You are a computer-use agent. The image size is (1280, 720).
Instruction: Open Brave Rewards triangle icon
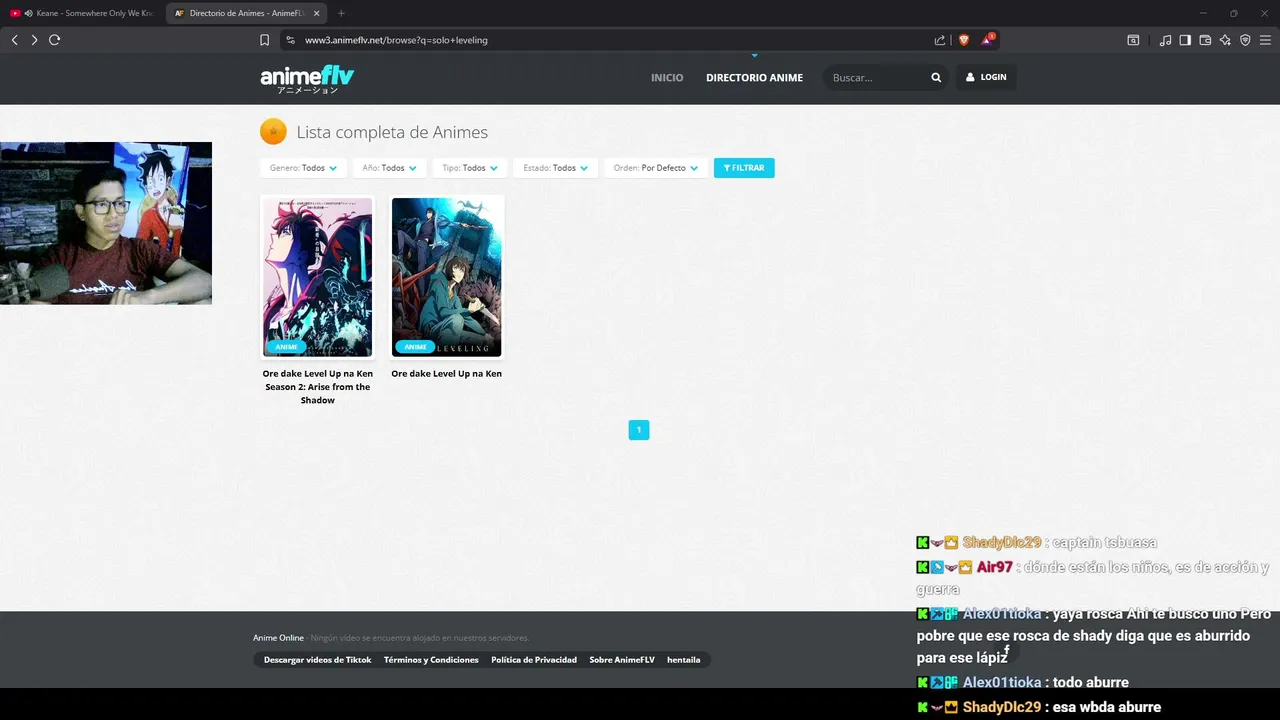click(988, 40)
